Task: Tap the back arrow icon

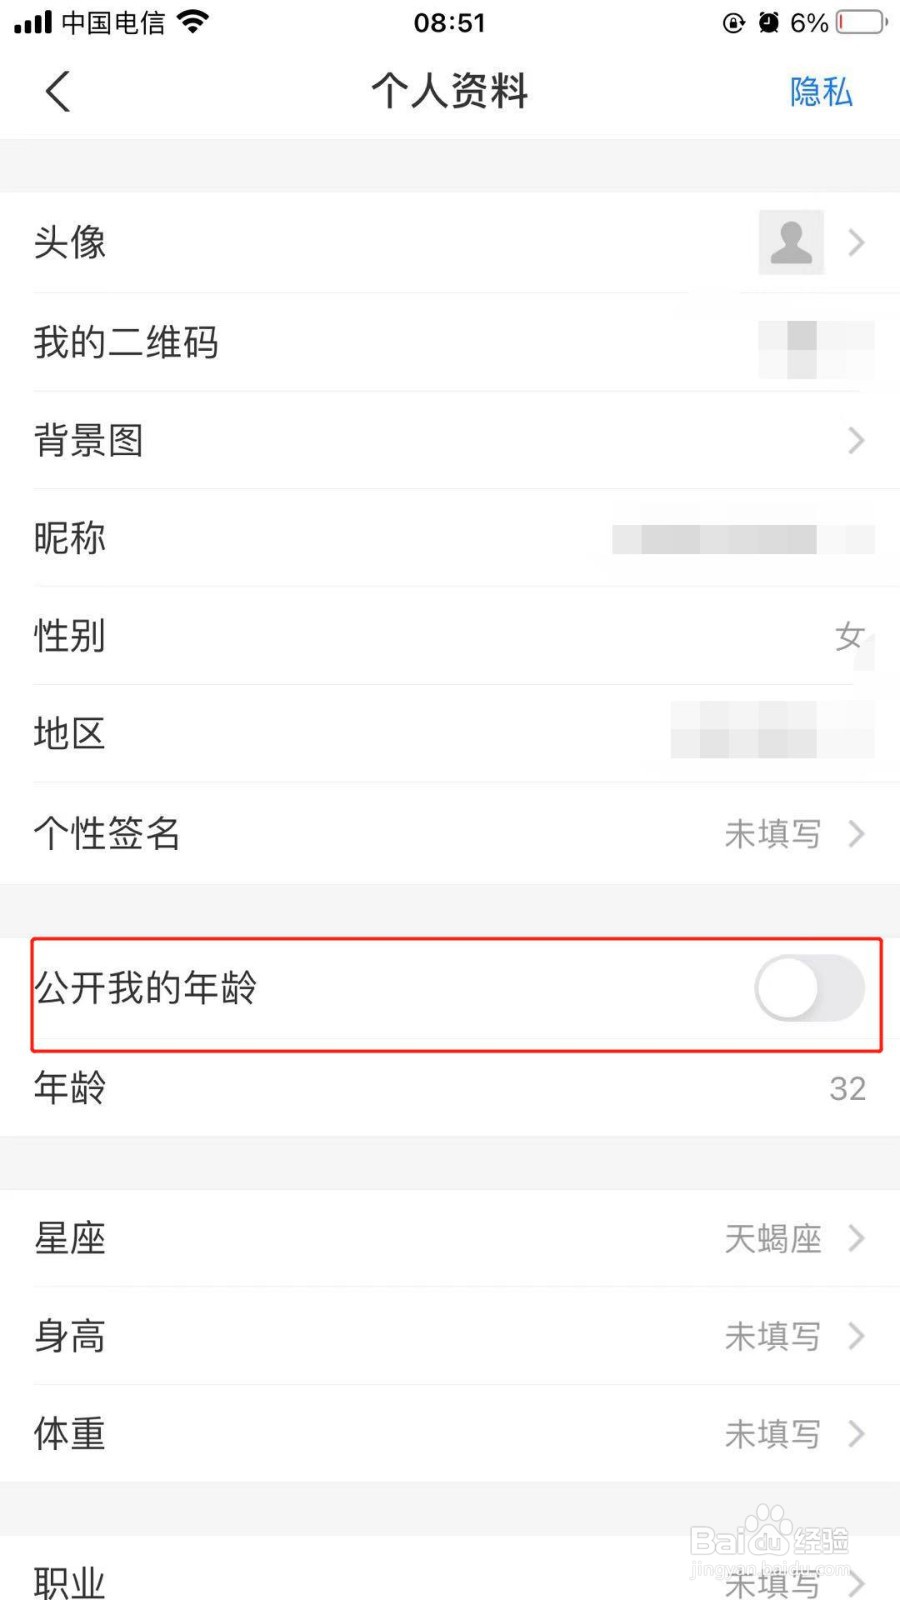Action: (x=58, y=91)
